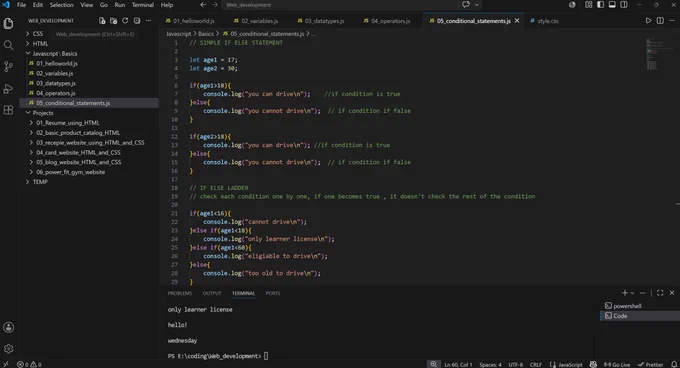Toggle Go Live server in status bar
Image resolution: width=680 pixels, height=368 pixels.
coord(617,365)
